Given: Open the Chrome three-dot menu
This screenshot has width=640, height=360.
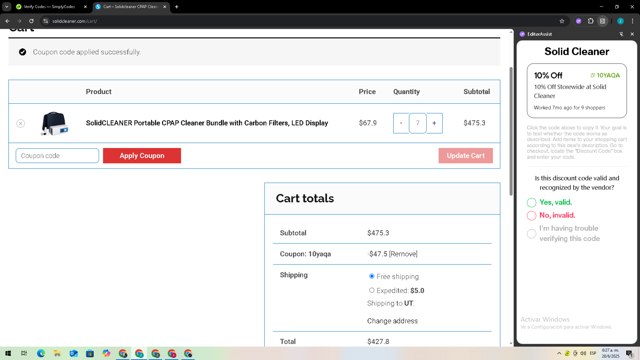Looking at the screenshot, I should (x=632, y=21).
